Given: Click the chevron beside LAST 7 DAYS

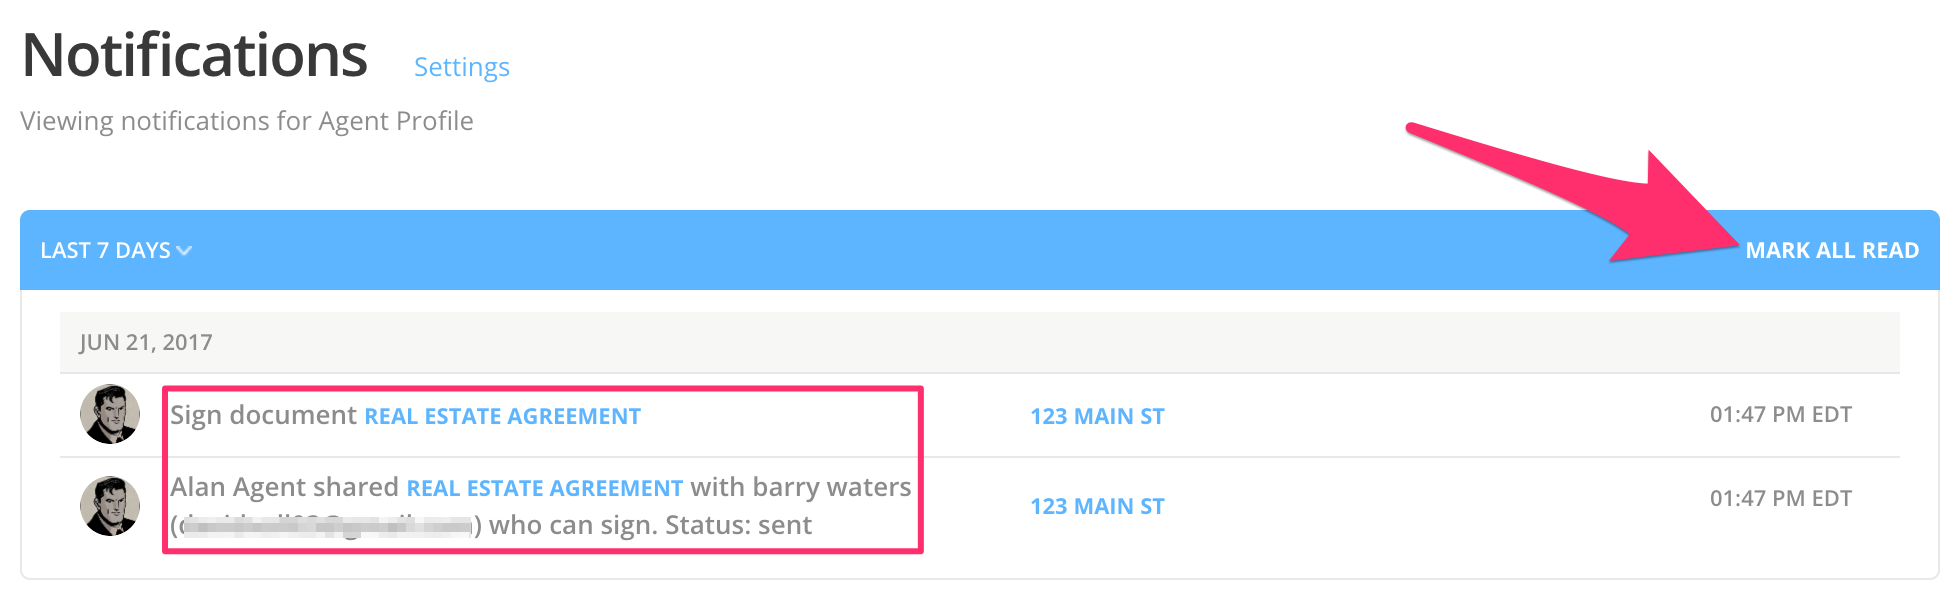Looking at the screenshot, I should click(185, 251).
